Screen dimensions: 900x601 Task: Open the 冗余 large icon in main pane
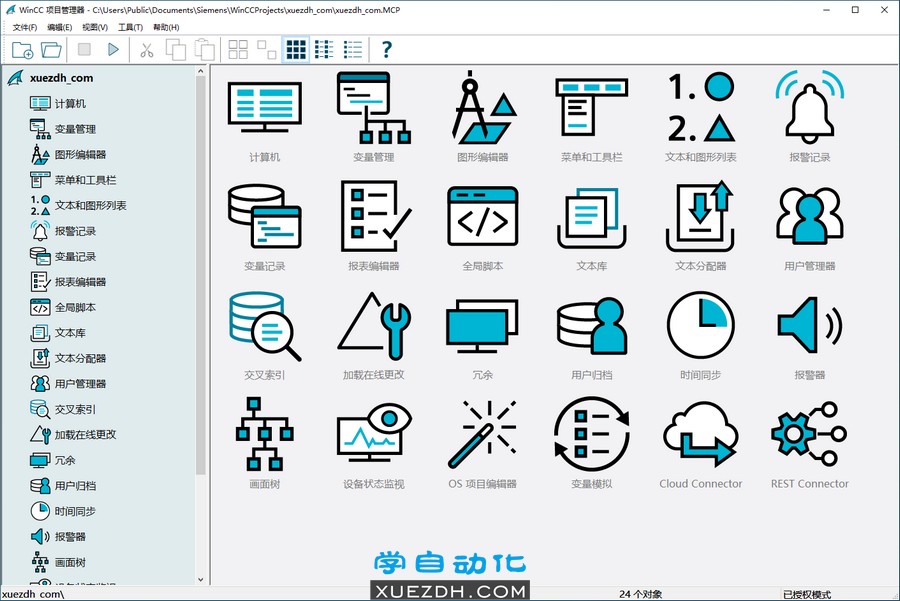pyautogui.click(x=483, y=325)
